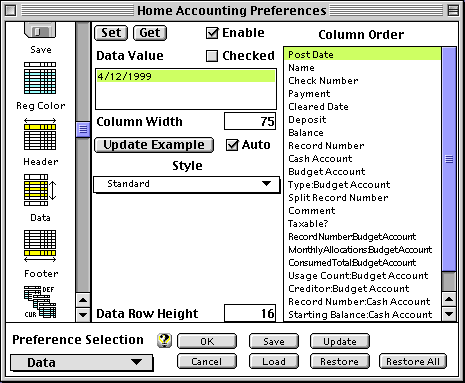This screenshot has height=383, width=465.
Task: Select the Save disk icon in sidebar
Action: (x=40, y=31)
